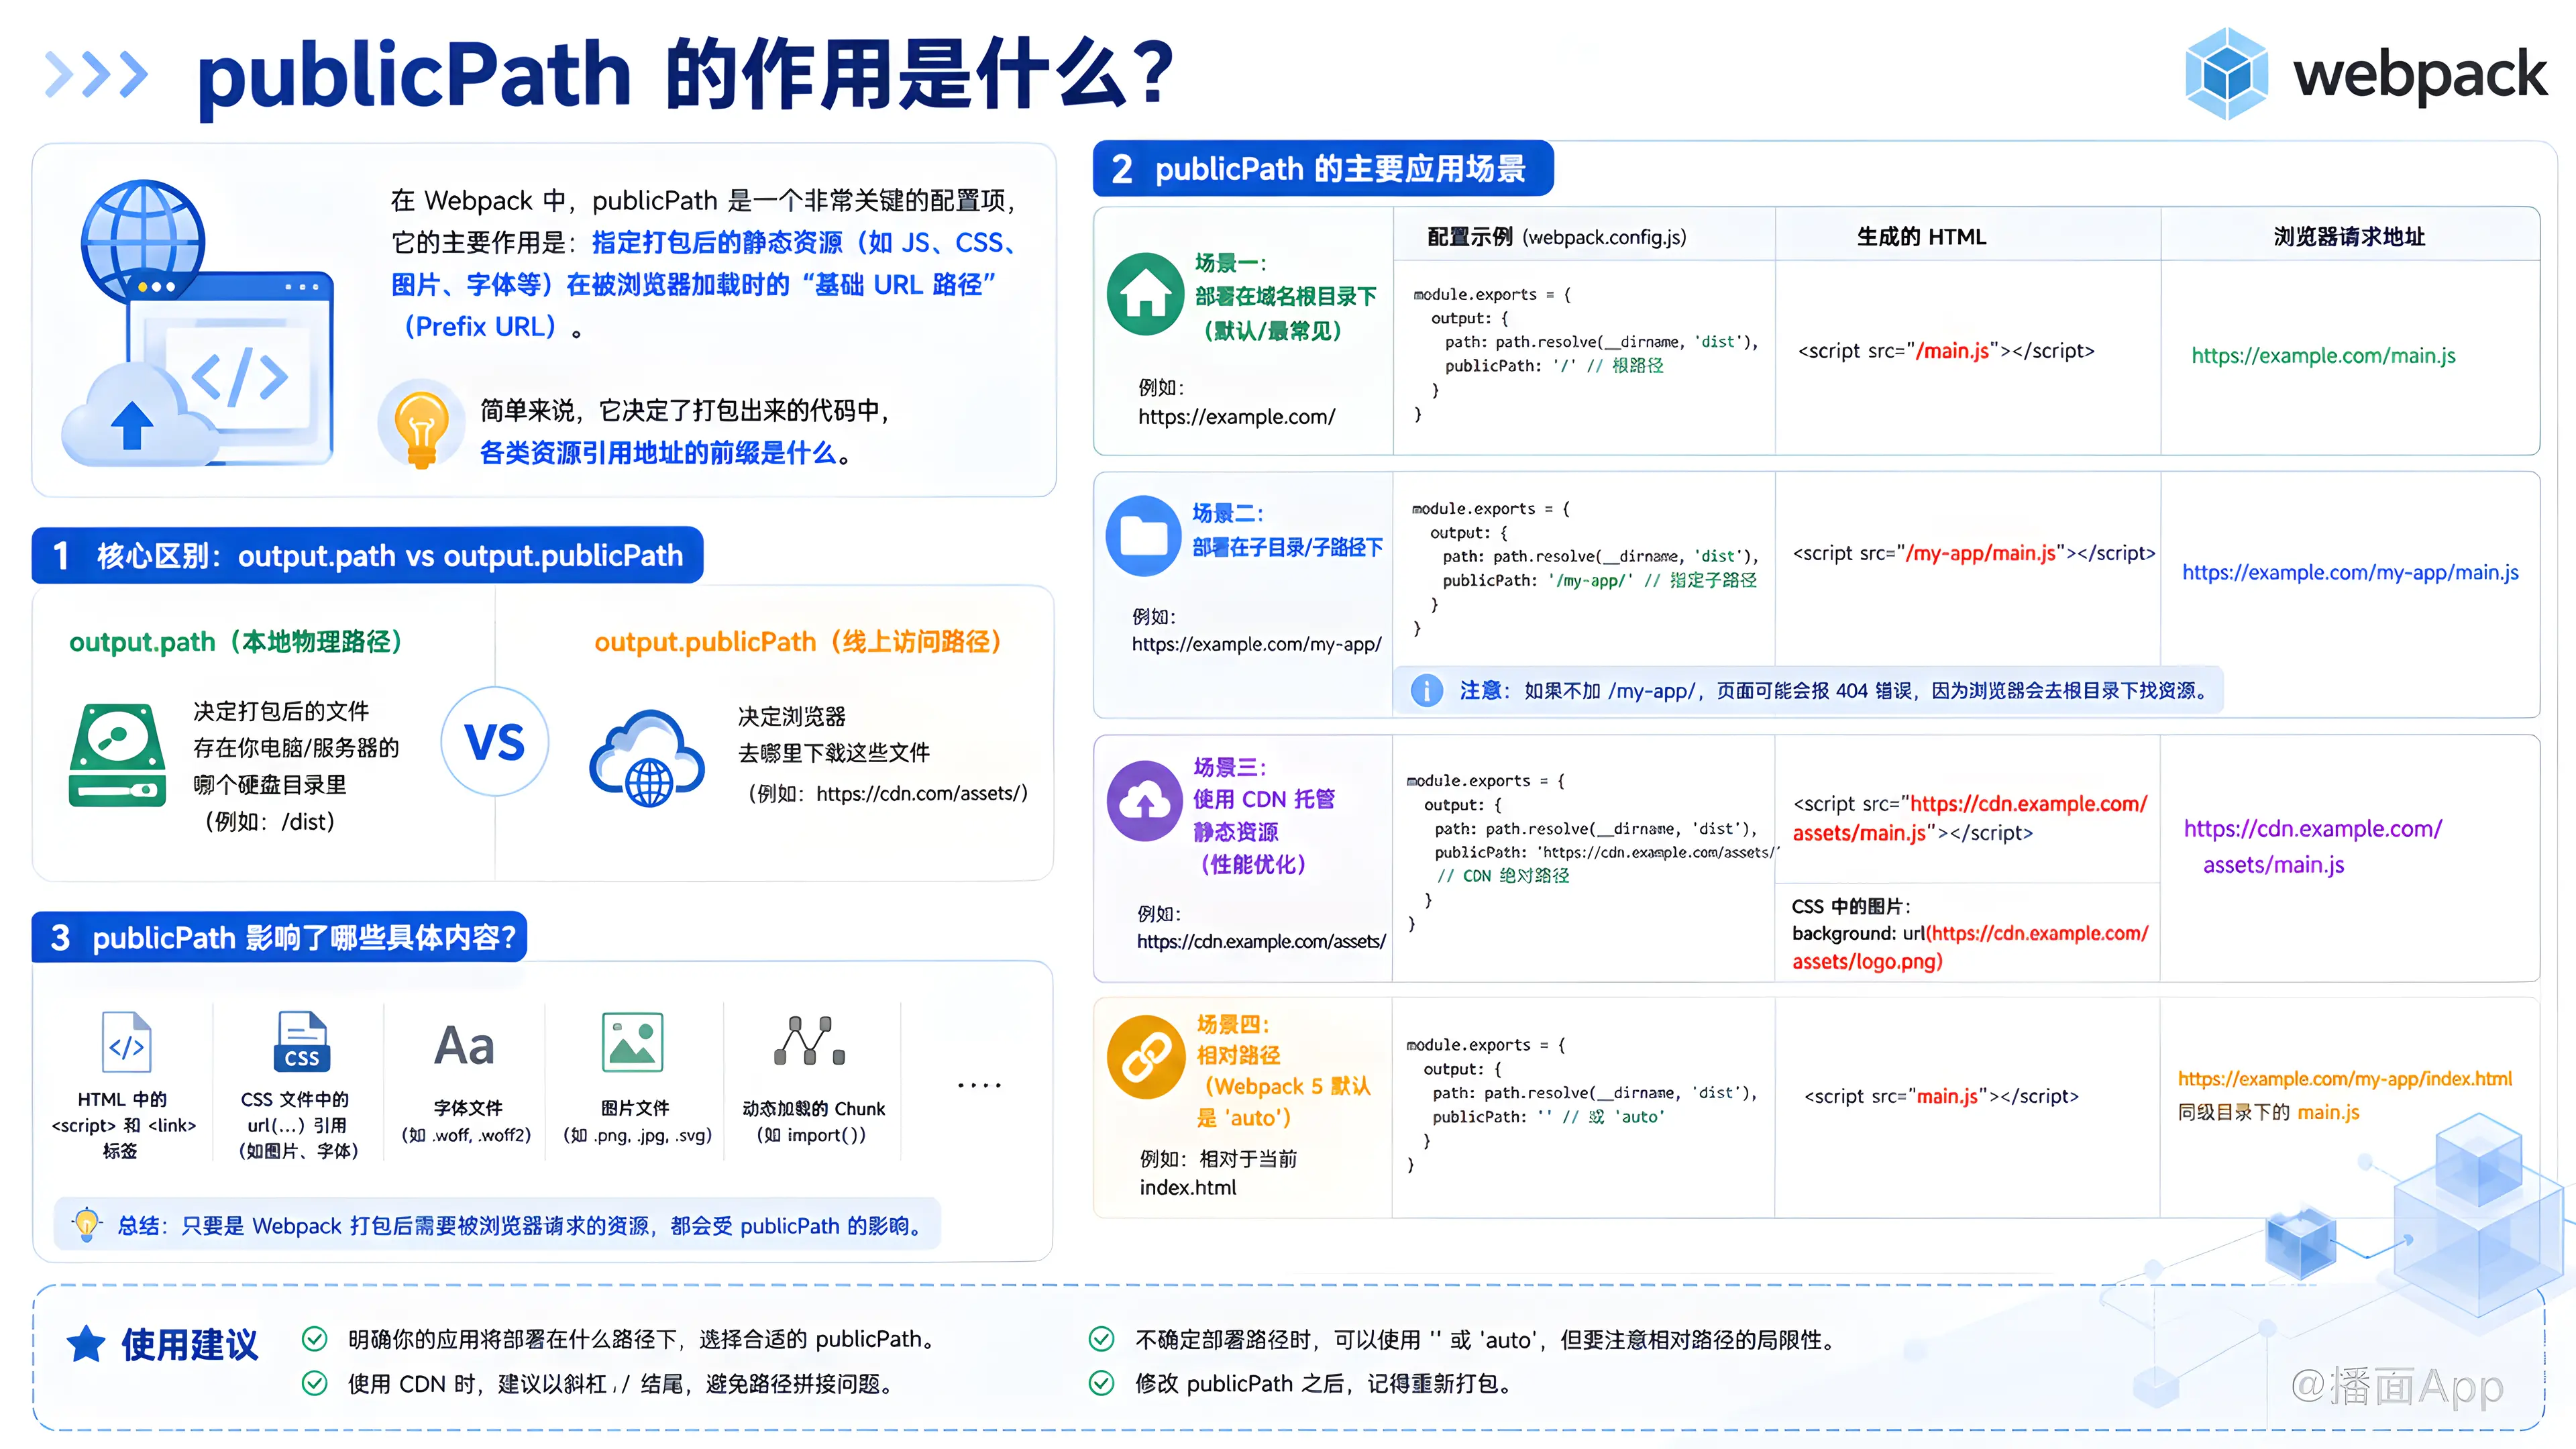
Task: Click the 浏览器请求地址 column header
Action: point(2349,237)
